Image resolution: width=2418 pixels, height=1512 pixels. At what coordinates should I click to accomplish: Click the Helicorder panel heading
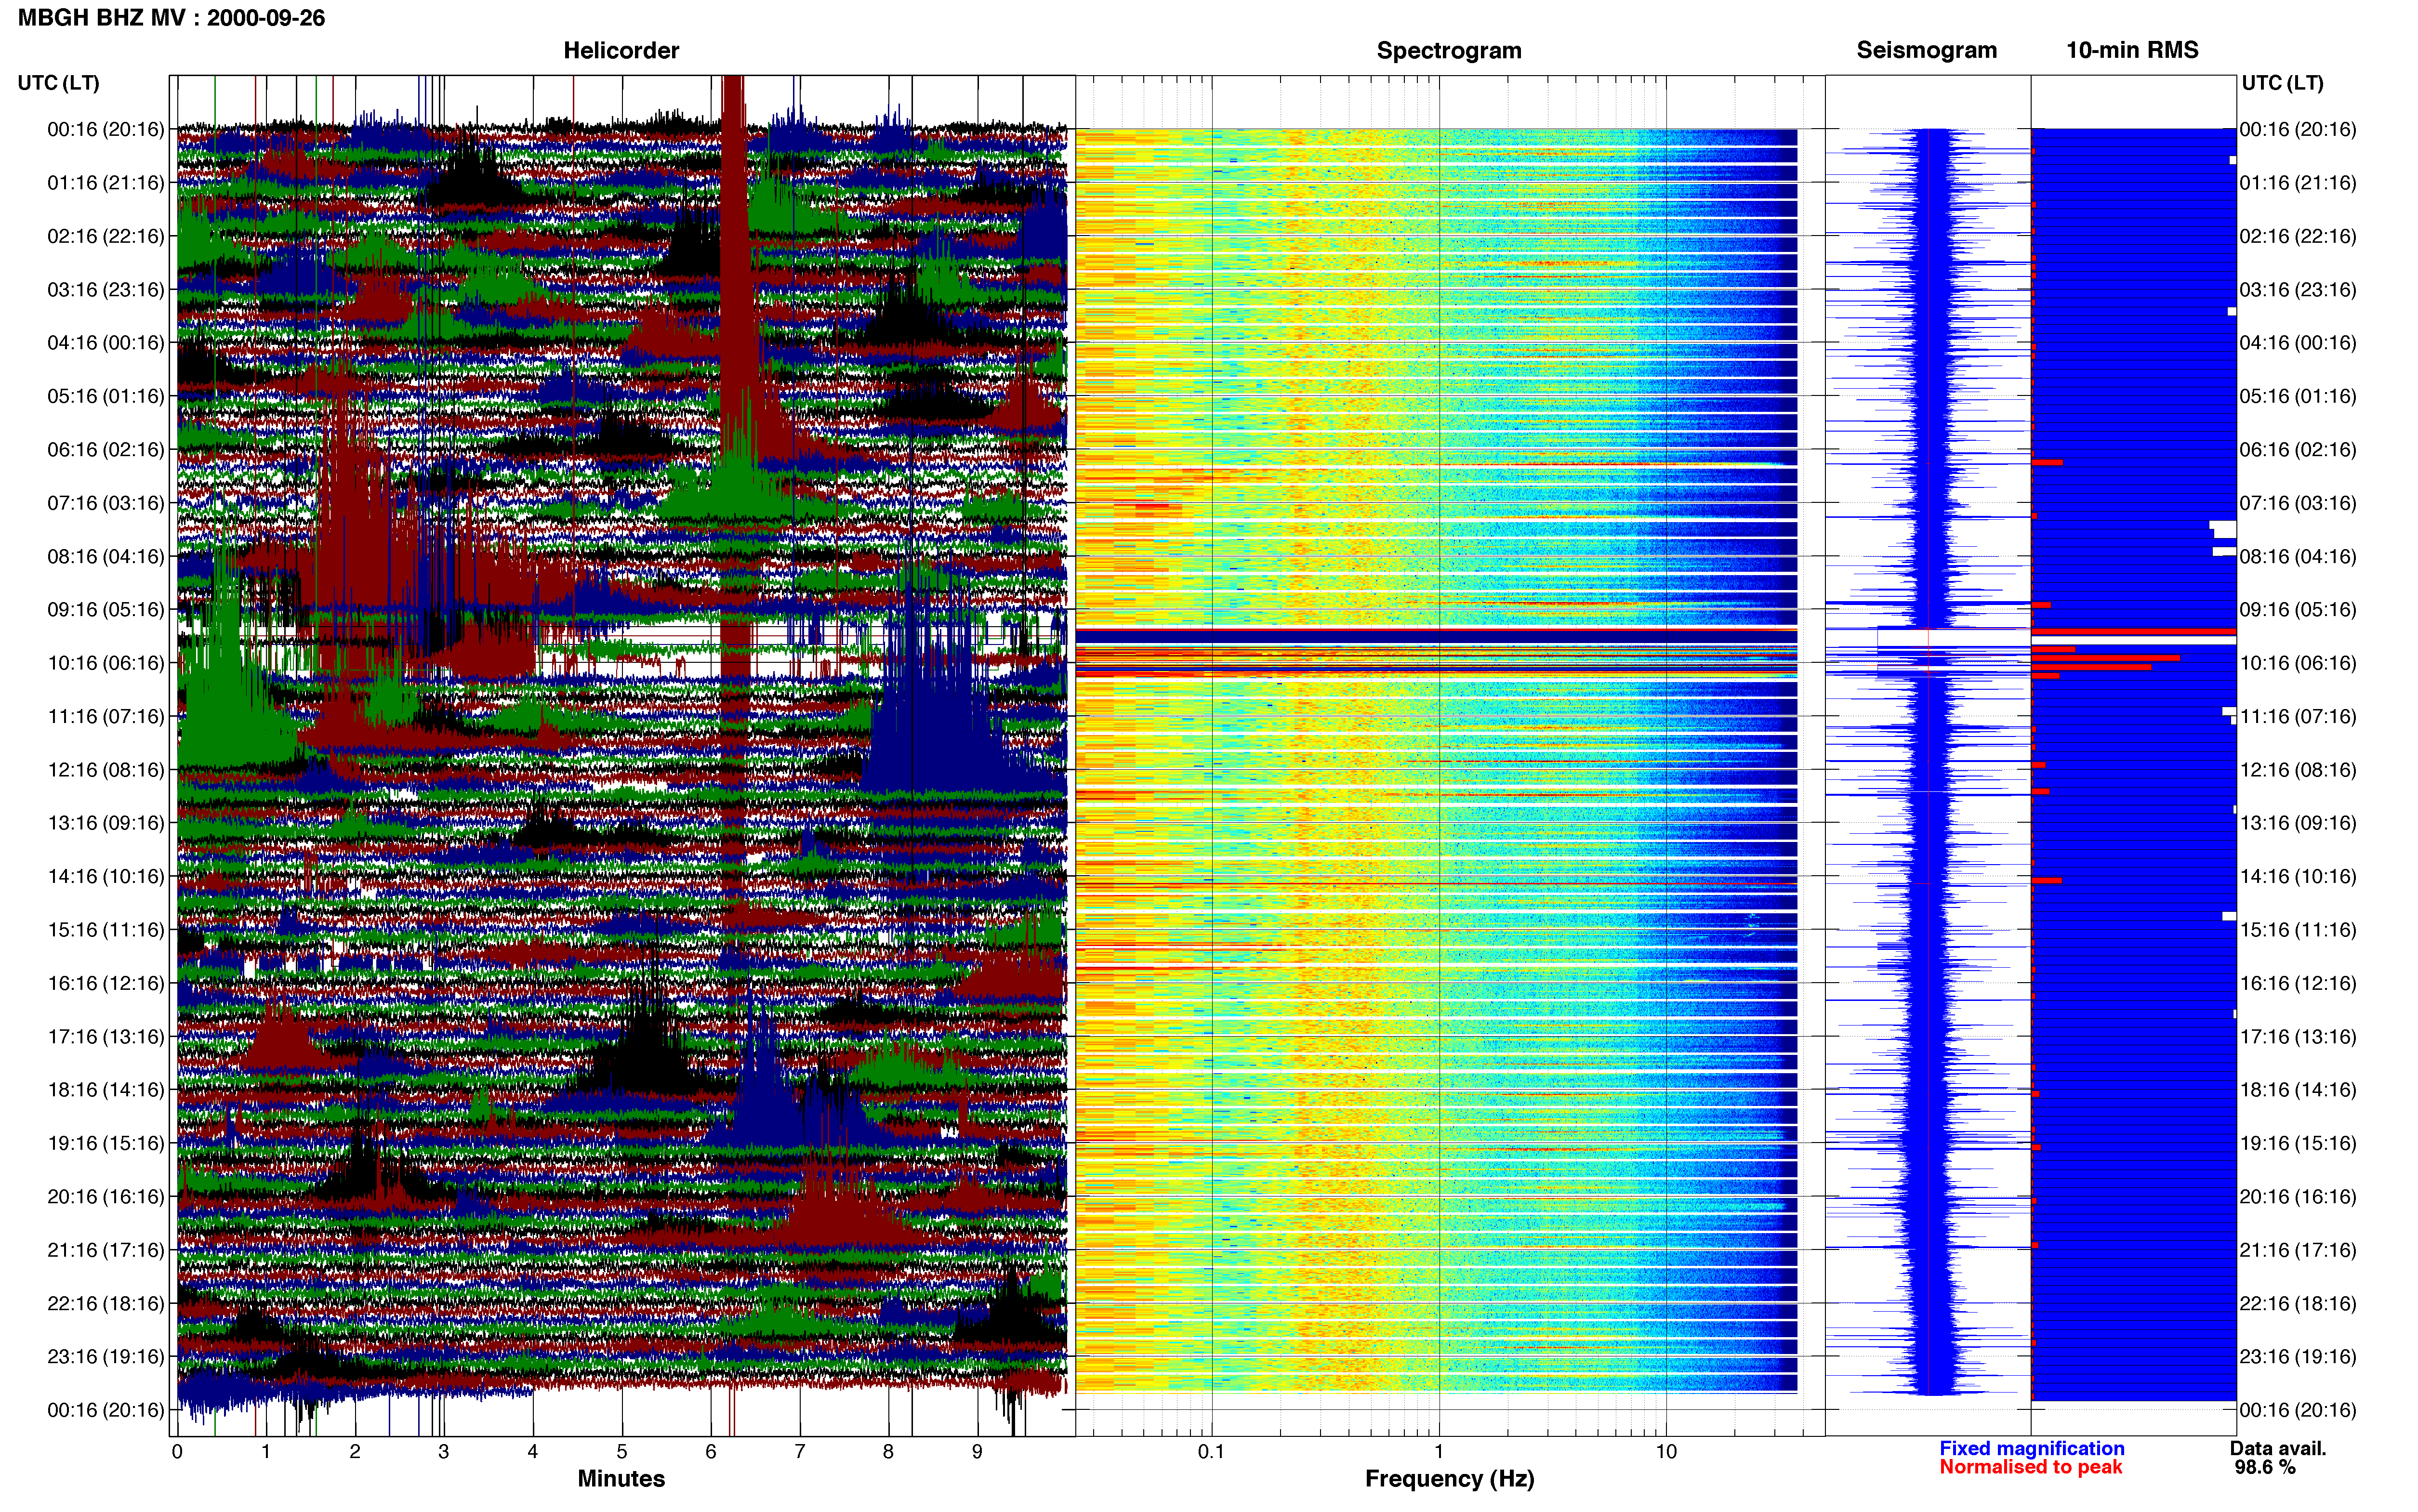(x=620, y=50)
